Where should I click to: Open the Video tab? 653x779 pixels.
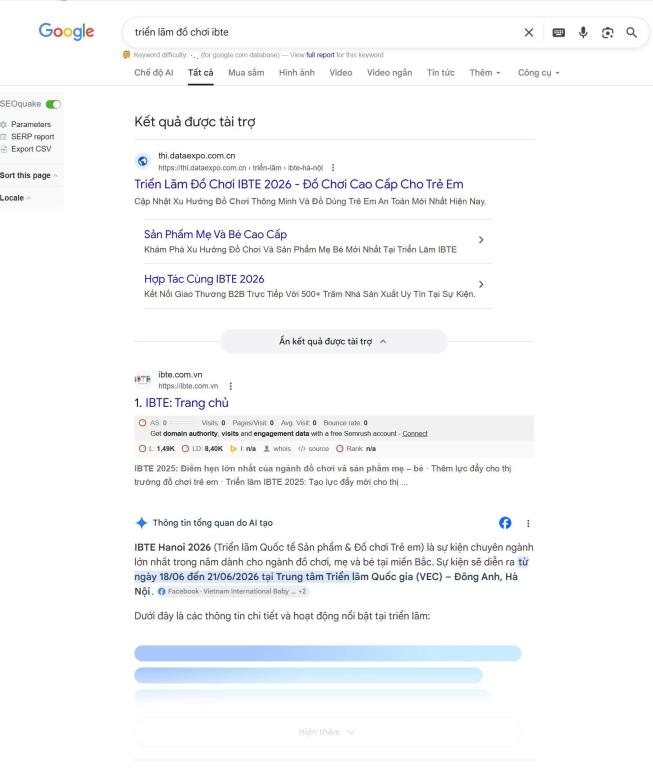tap(340, 73)
